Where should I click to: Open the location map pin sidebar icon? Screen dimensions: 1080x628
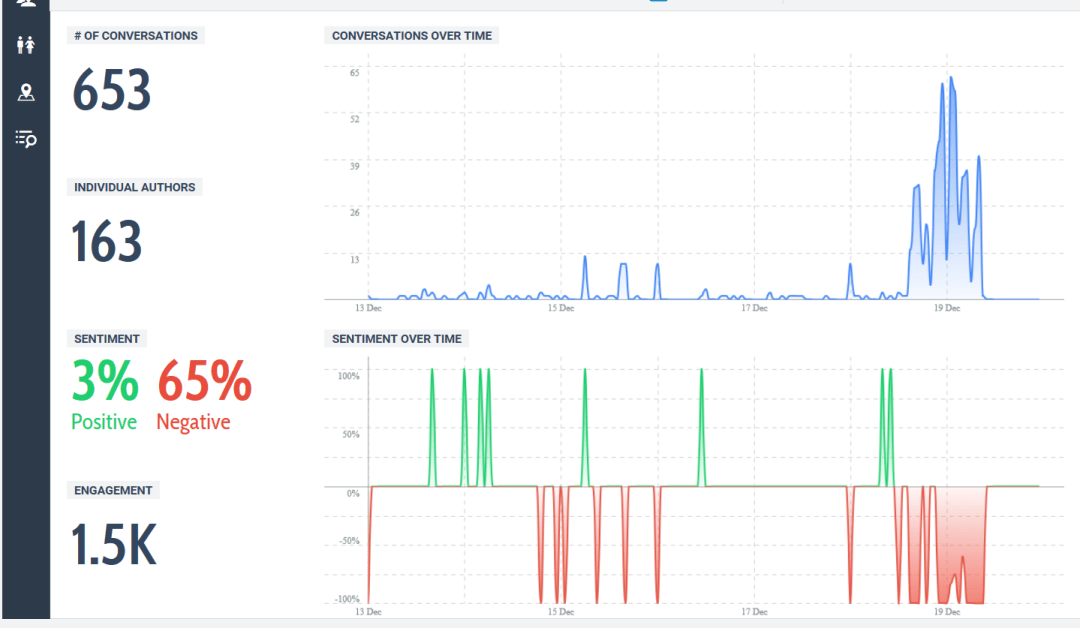[x=26, y=93]
